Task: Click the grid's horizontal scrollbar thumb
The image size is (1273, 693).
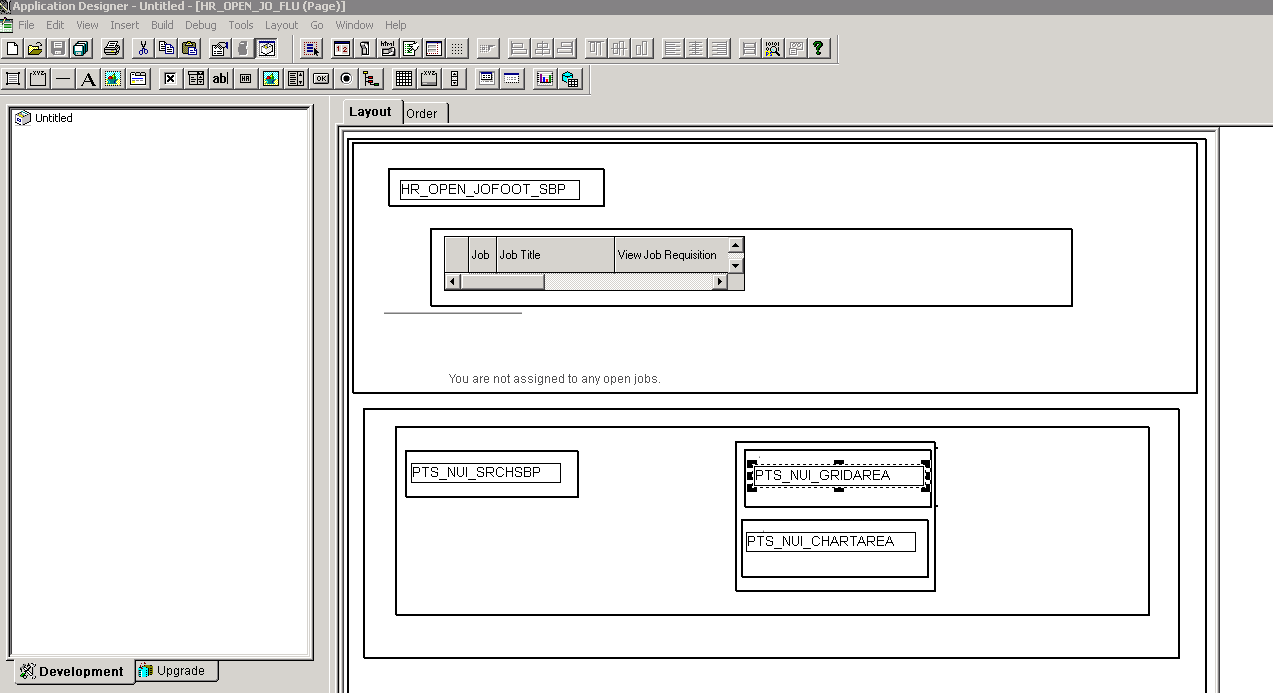Action: (x=502, y=282)
